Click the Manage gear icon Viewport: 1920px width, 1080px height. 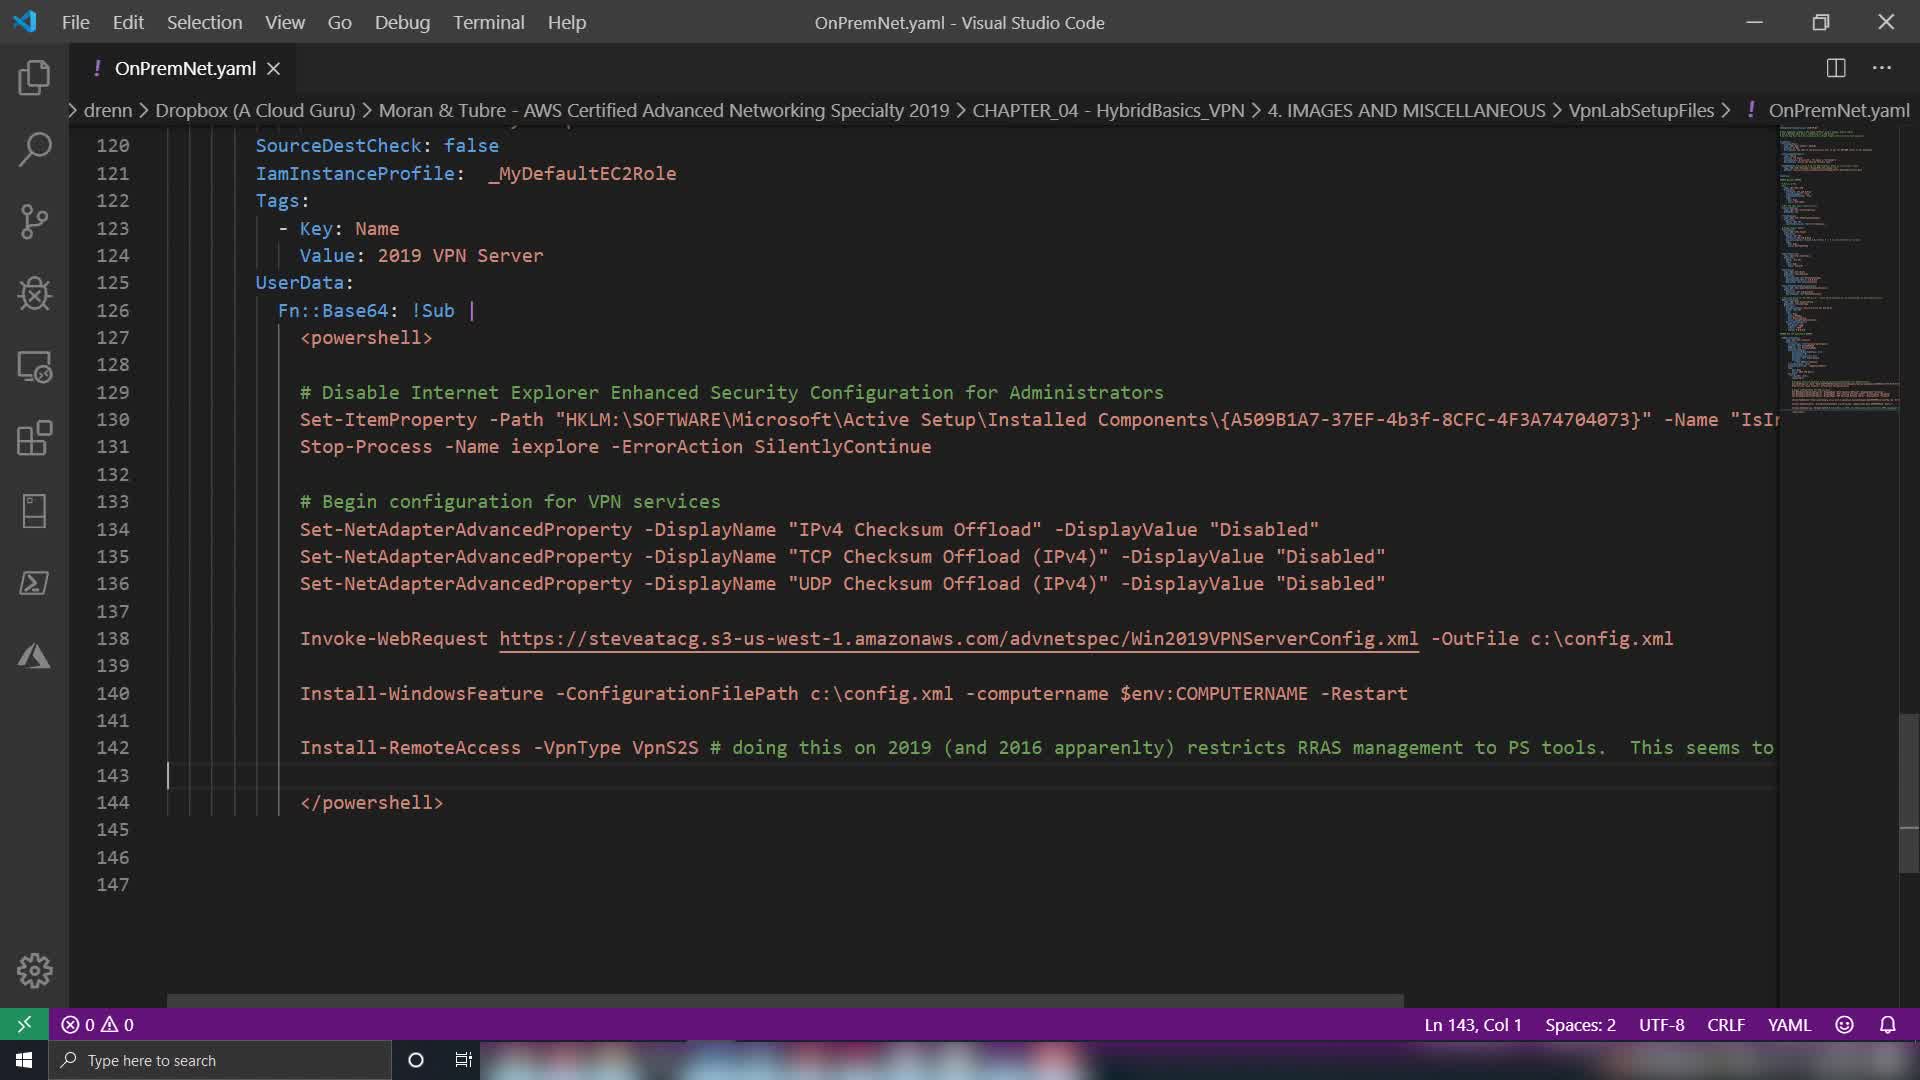[x=34, y=970]
